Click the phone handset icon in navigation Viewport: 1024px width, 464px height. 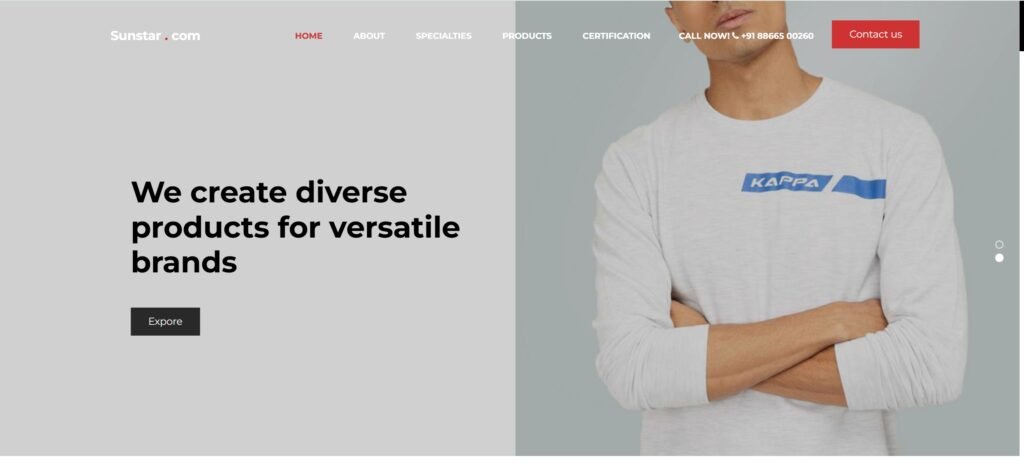735,35
